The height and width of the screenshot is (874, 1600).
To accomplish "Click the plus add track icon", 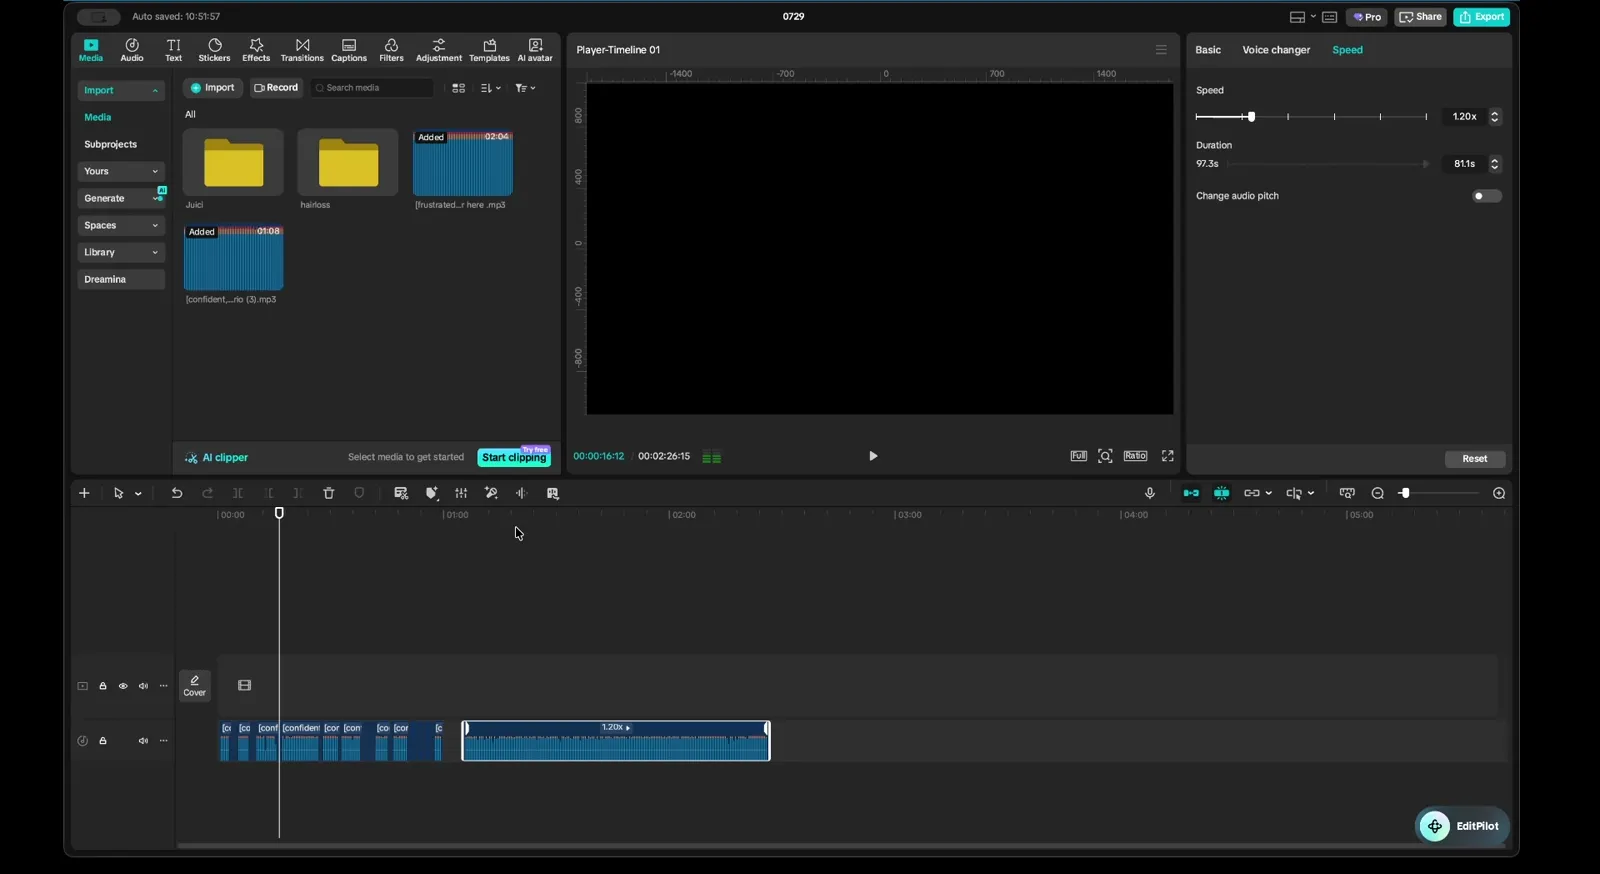I will (x=84, y=493).
